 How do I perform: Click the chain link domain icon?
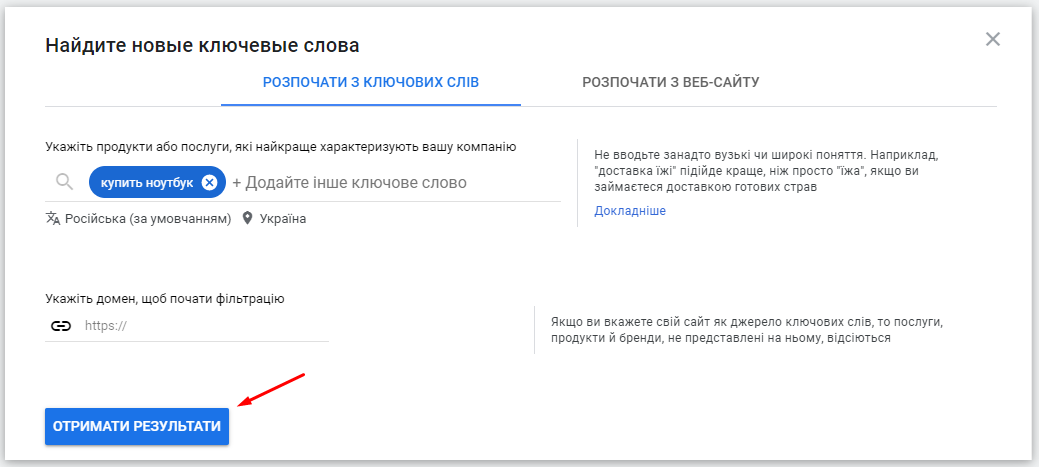tap(61, 326)
